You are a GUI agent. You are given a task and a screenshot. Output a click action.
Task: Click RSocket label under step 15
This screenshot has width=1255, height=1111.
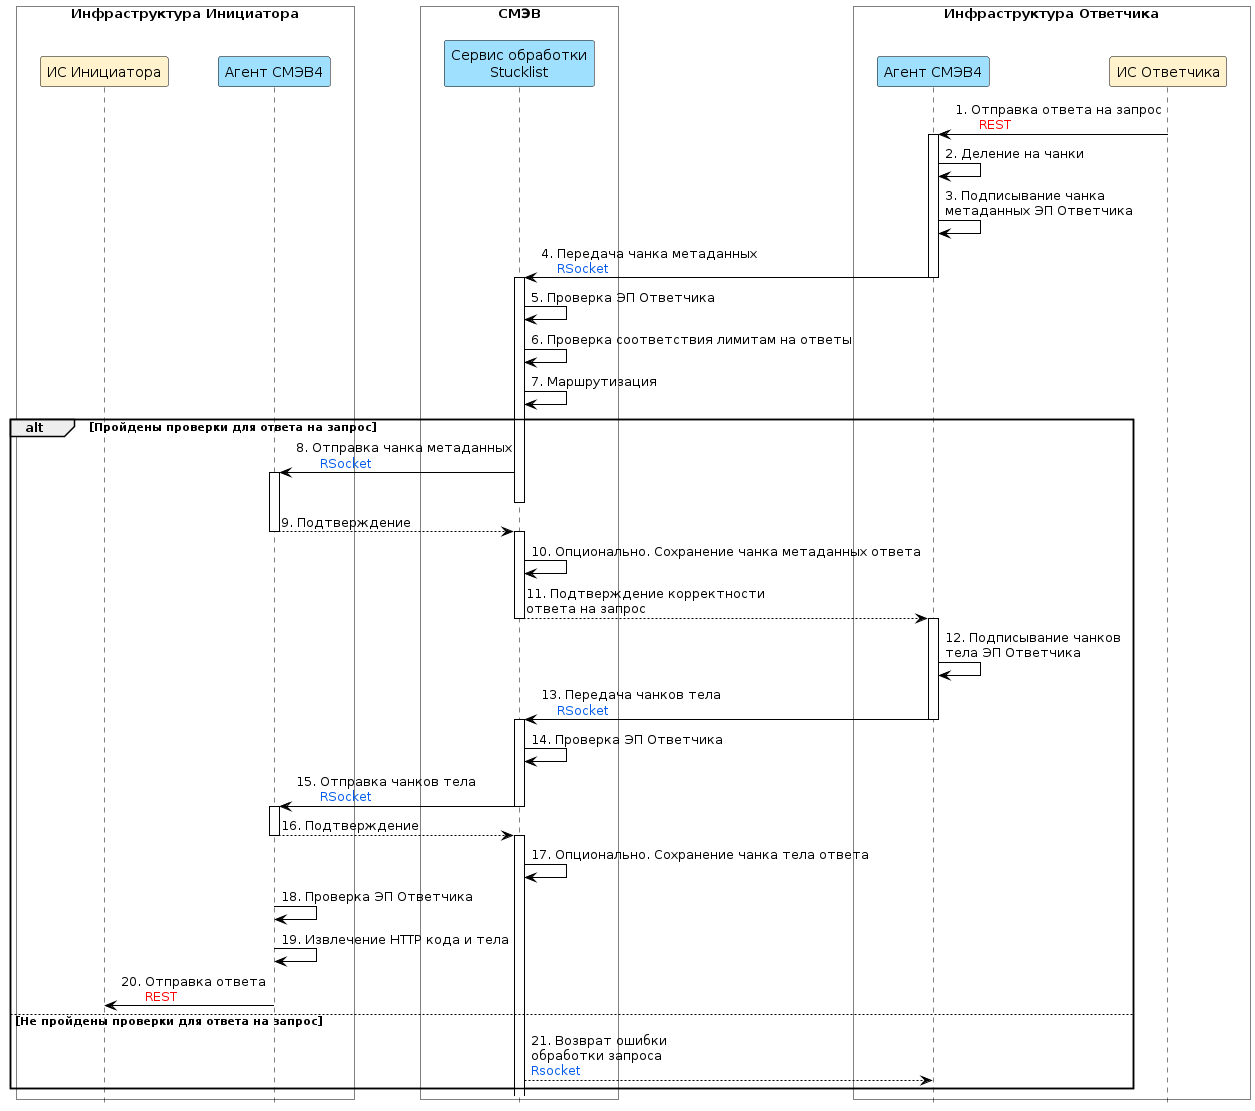345,797
